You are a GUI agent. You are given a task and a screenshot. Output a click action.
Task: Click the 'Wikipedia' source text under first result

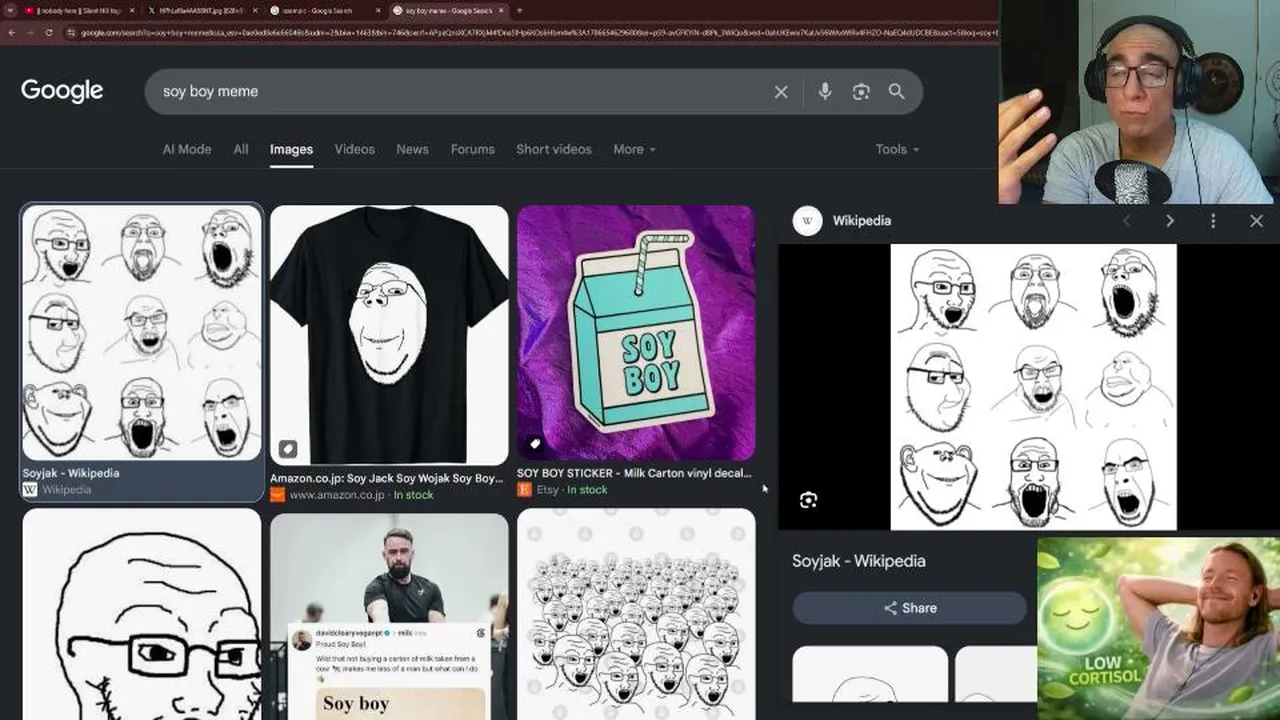(67, 490)
